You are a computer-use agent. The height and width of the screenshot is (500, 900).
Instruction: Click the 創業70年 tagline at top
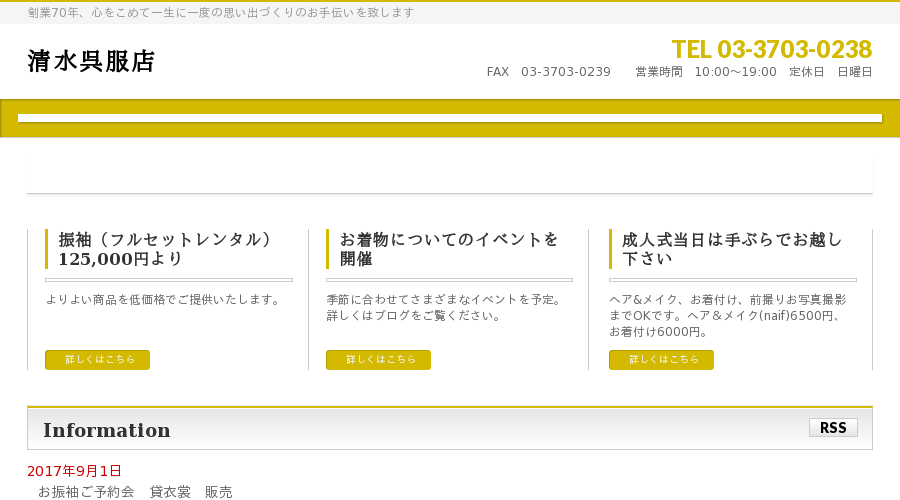221,13
